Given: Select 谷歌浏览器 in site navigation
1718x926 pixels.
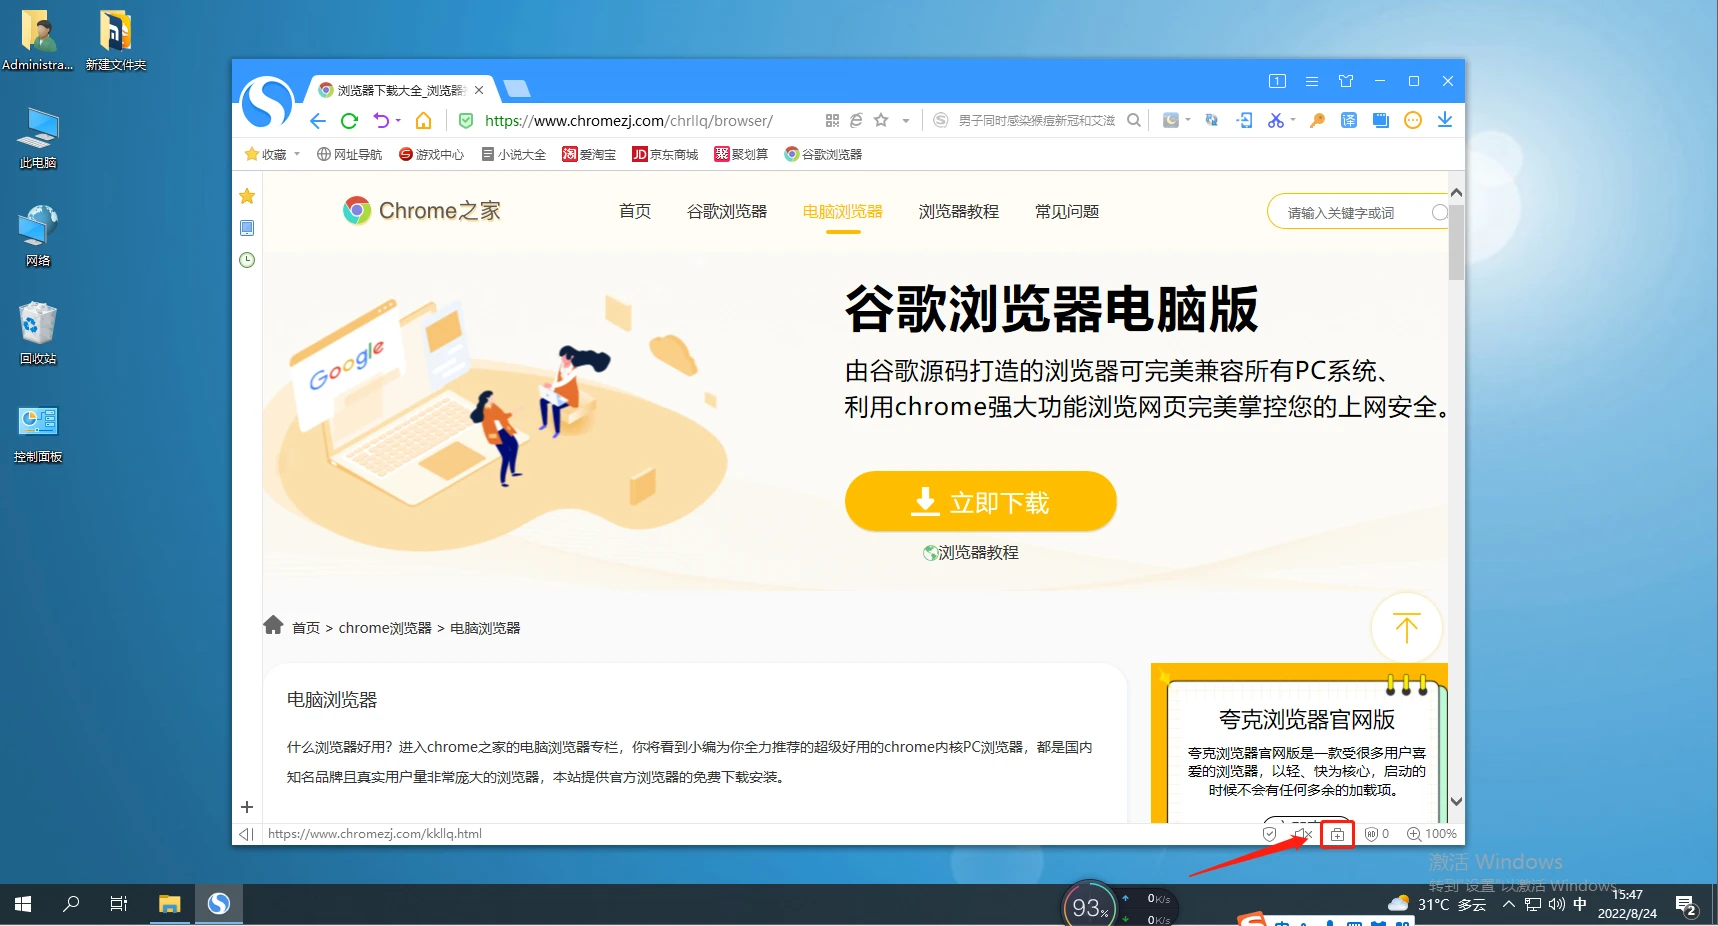Looking at the screenshot, I should 727,211.
